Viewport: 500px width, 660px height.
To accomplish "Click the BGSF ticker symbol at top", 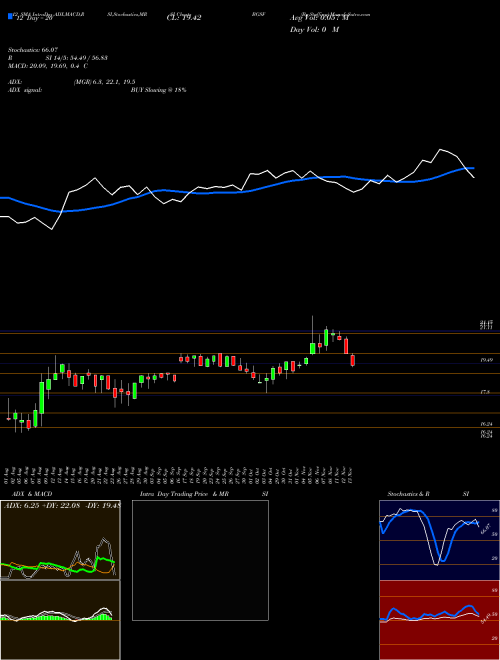I will (257, 14).
